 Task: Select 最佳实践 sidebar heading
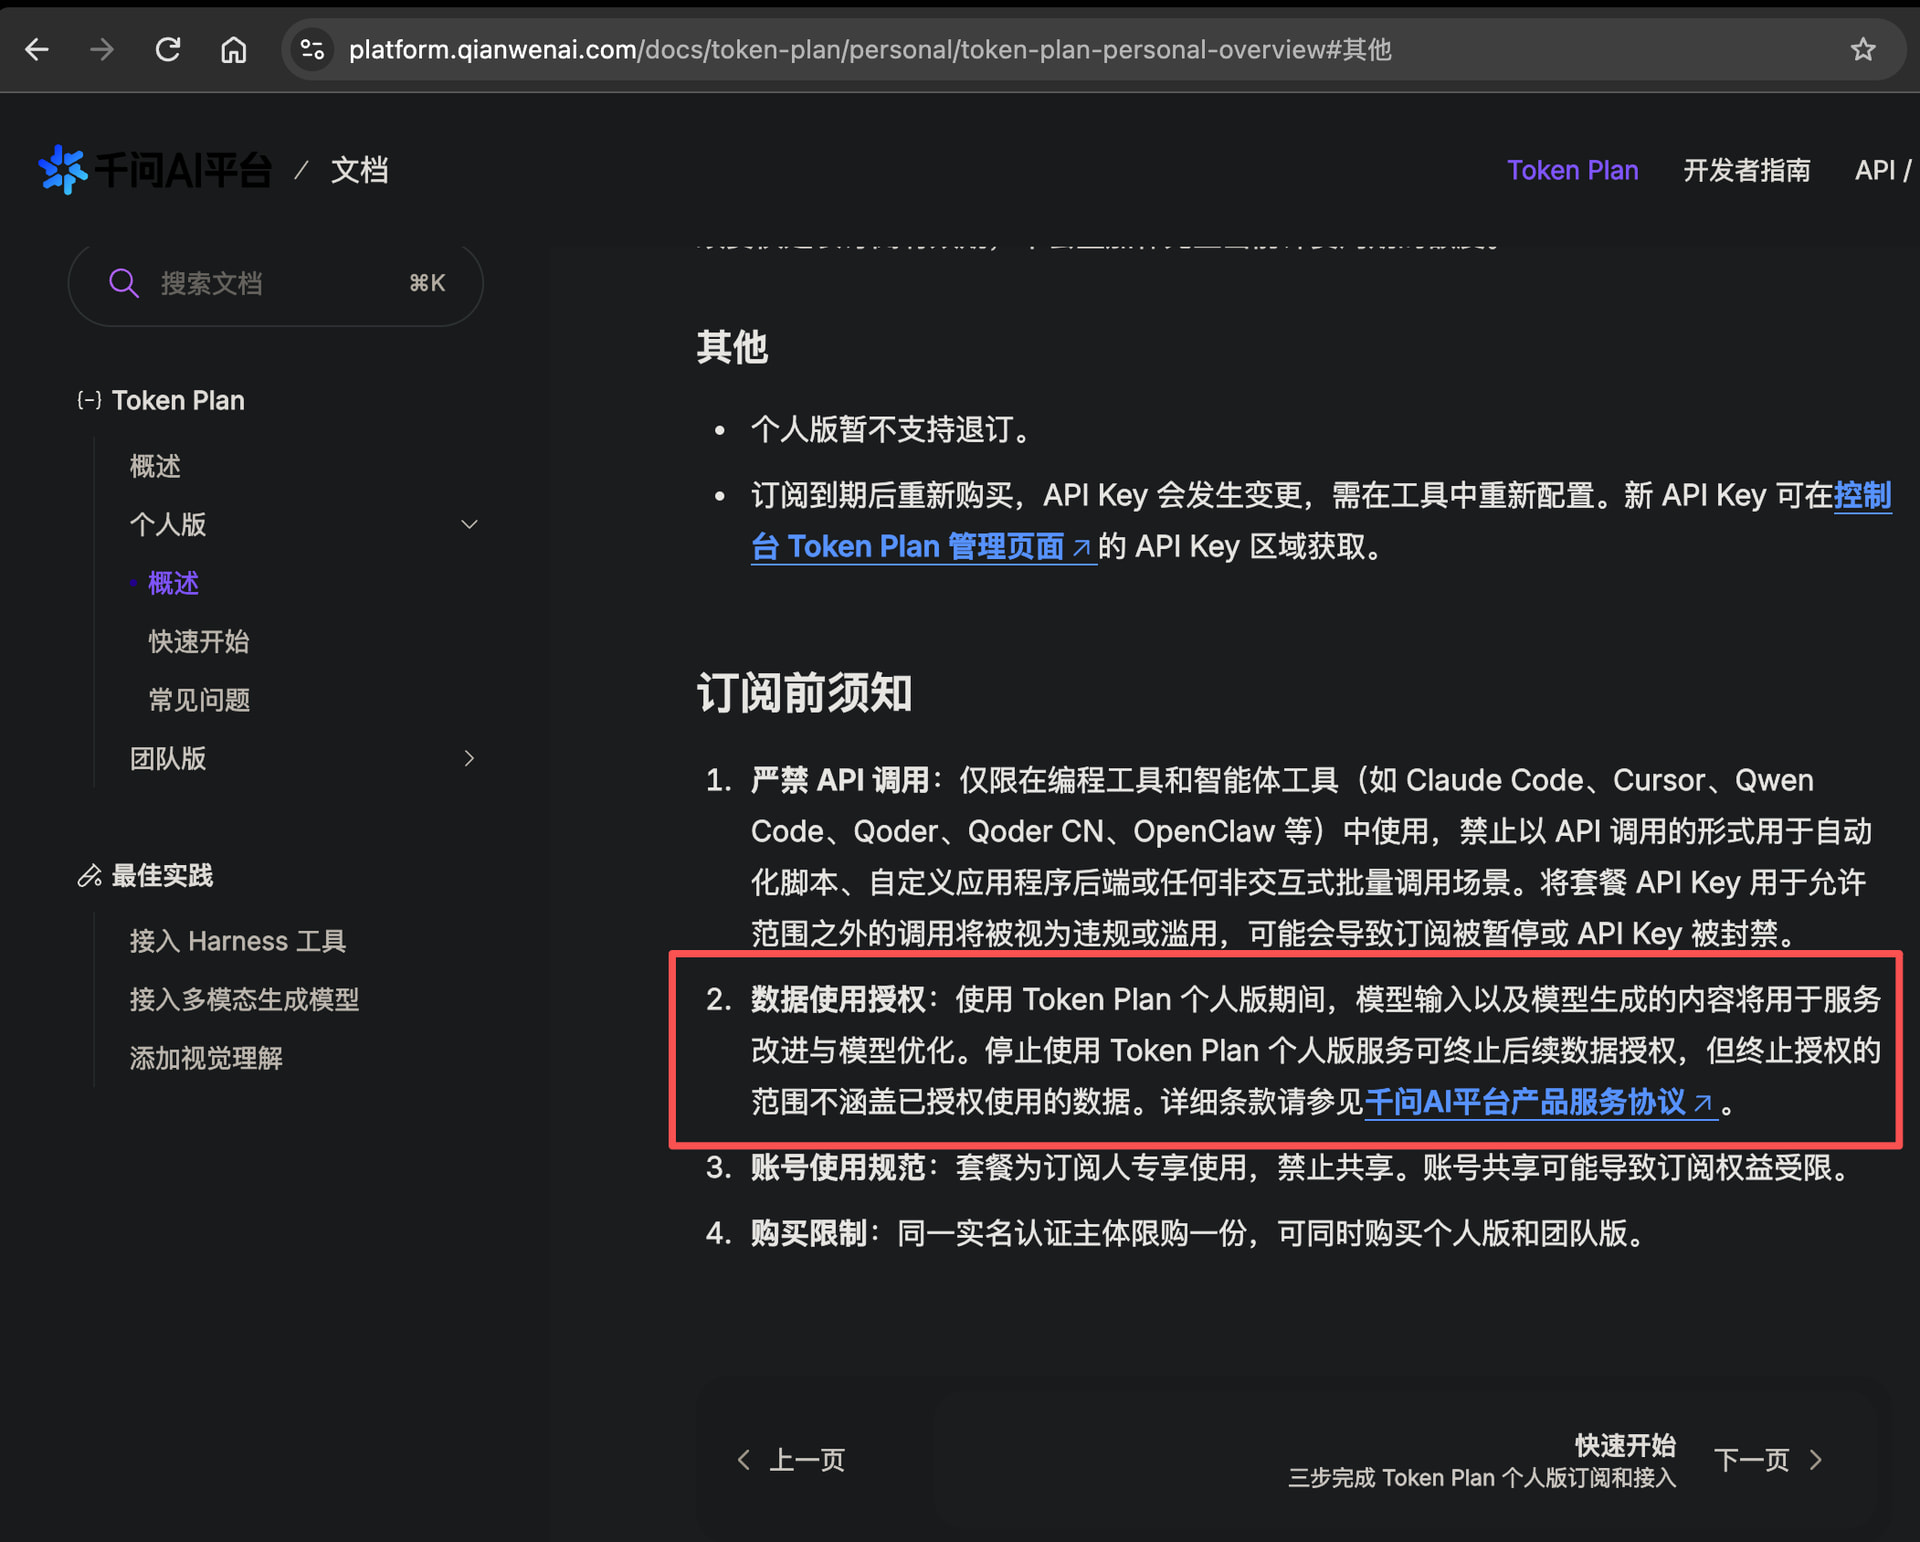click(x=162, y=876)
